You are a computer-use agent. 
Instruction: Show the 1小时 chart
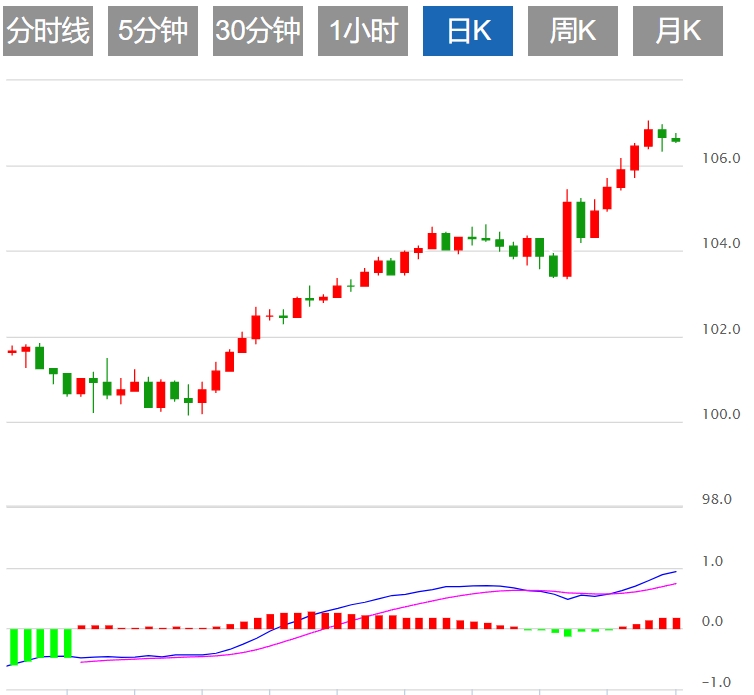(x=363, y=31)
